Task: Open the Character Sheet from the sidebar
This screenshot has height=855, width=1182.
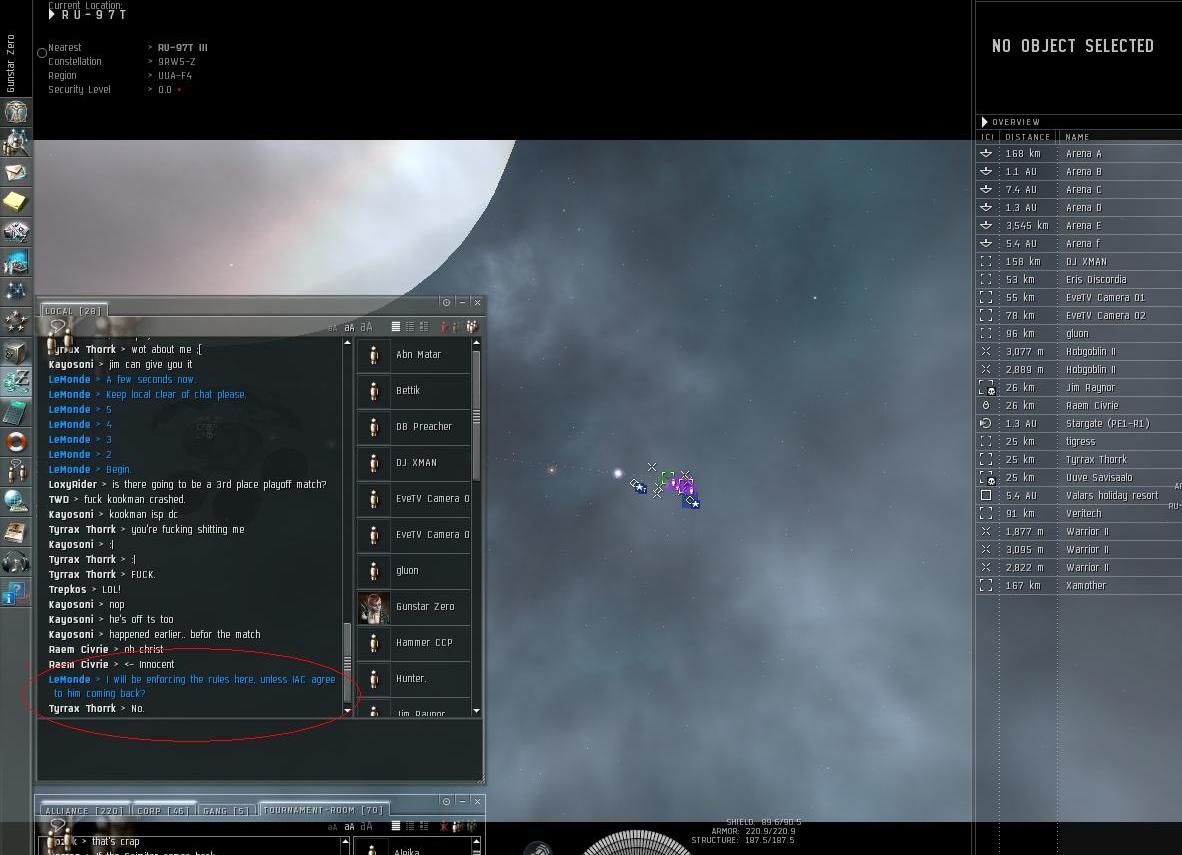Action: (x=16, y=112)
